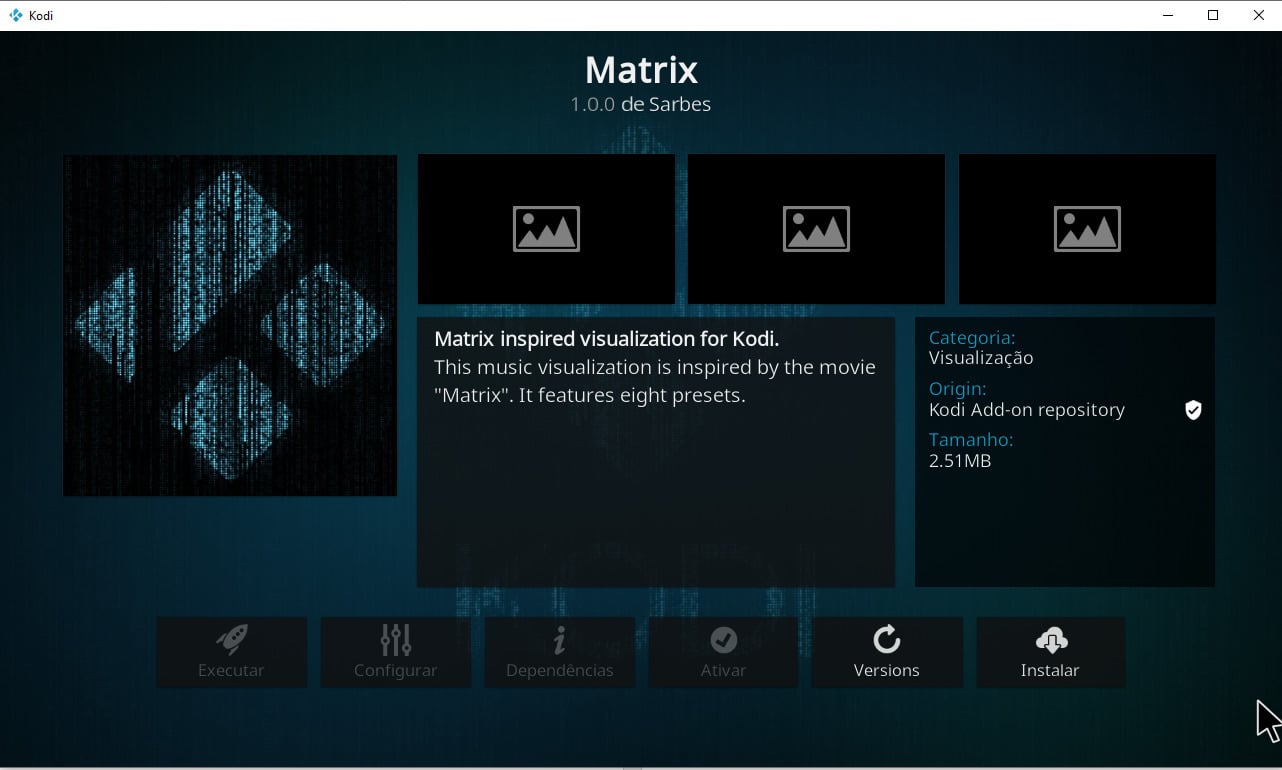Click the description text mentioning eight presets

pos(655,381)
